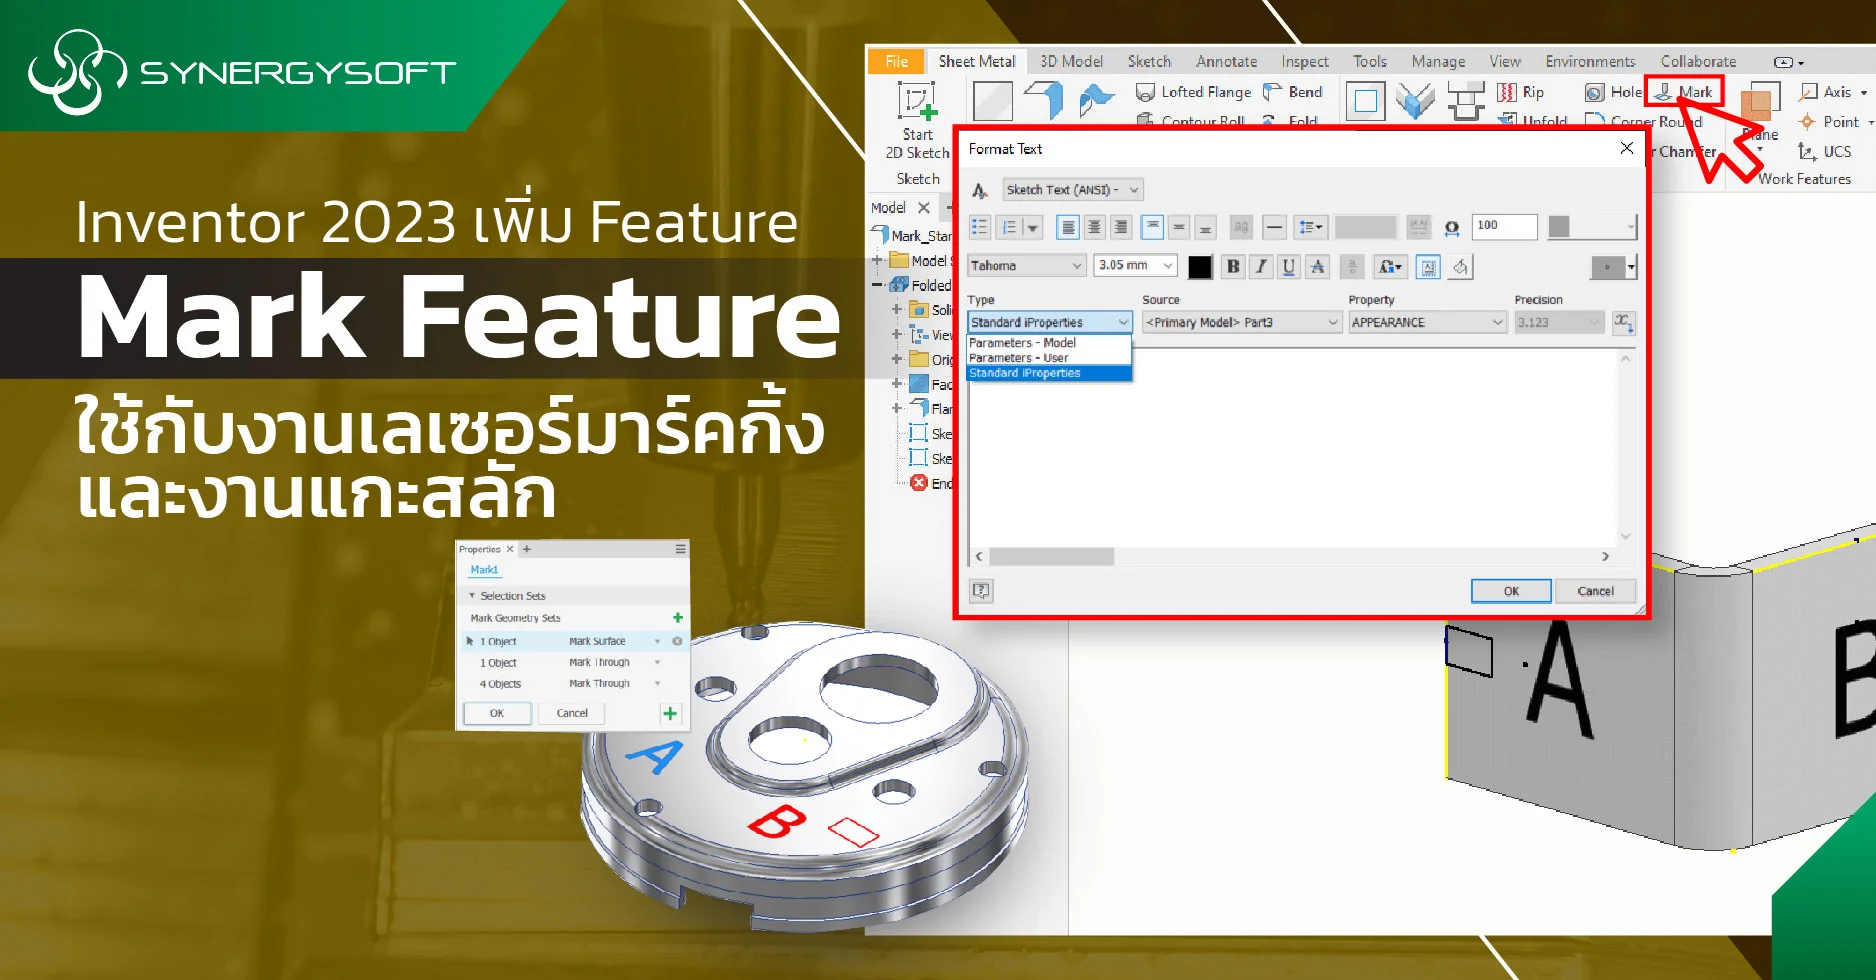This screenshot has height=980, width=1876.
Task: Click the add parameter icon beside Precision
Action: coord(1623,322)
